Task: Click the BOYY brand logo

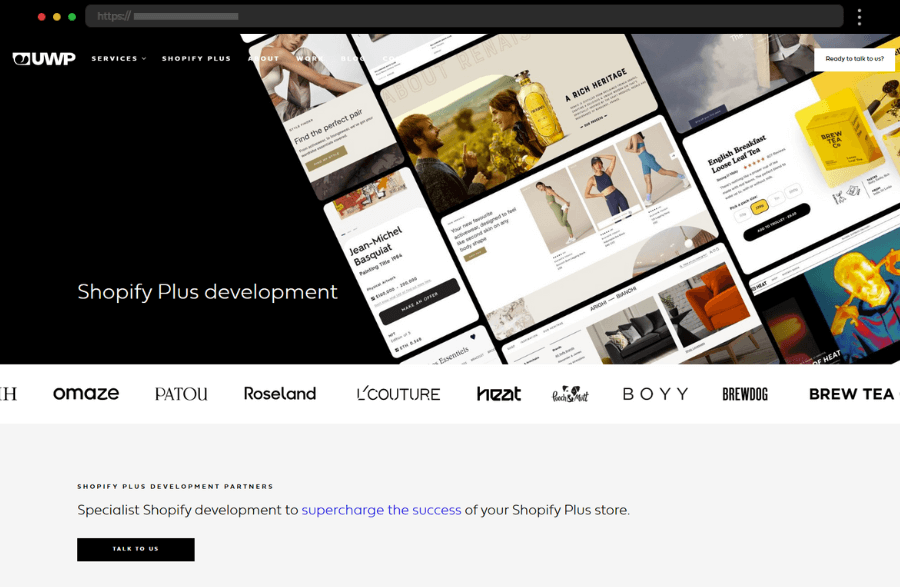Action: point(655,394)
